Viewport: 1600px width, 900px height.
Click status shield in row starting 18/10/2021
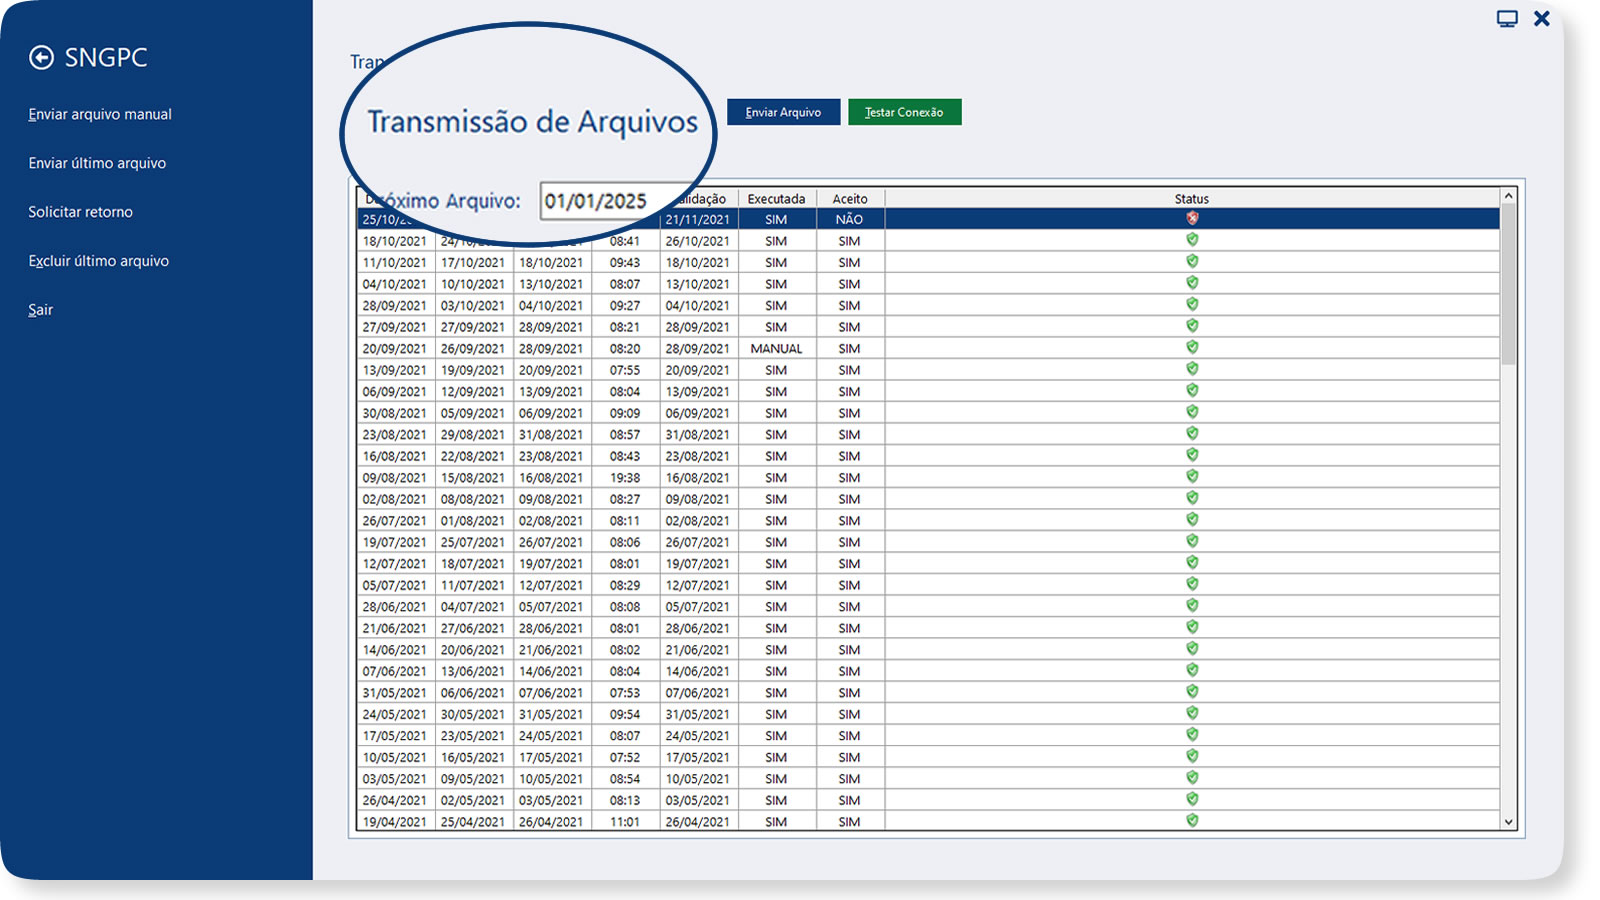click(x=1192, y=240)
